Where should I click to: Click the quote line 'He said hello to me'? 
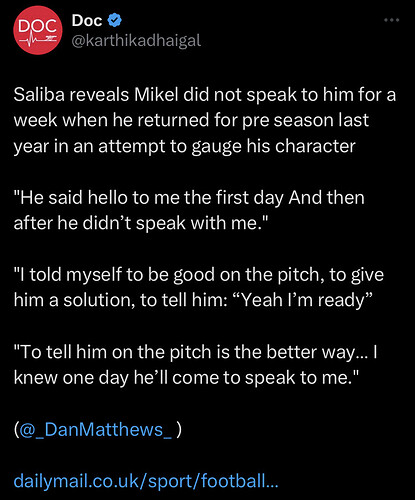coord(189,198)
